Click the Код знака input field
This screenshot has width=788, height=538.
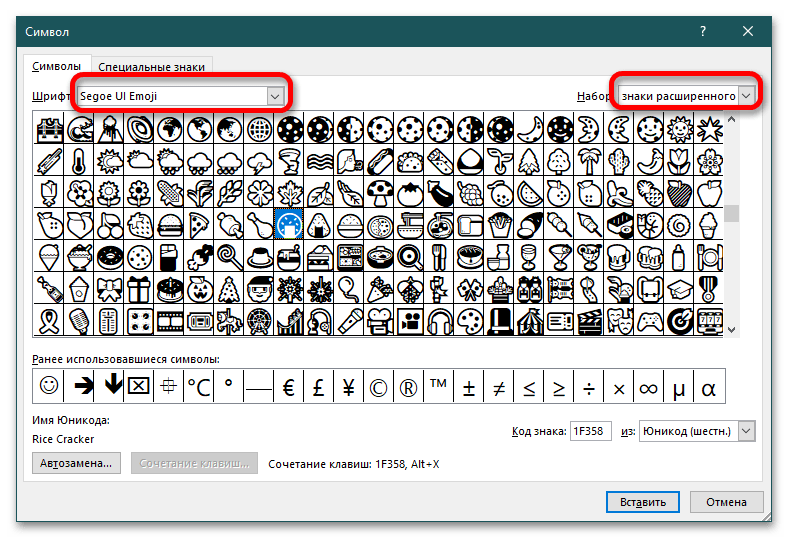point(590,431)
